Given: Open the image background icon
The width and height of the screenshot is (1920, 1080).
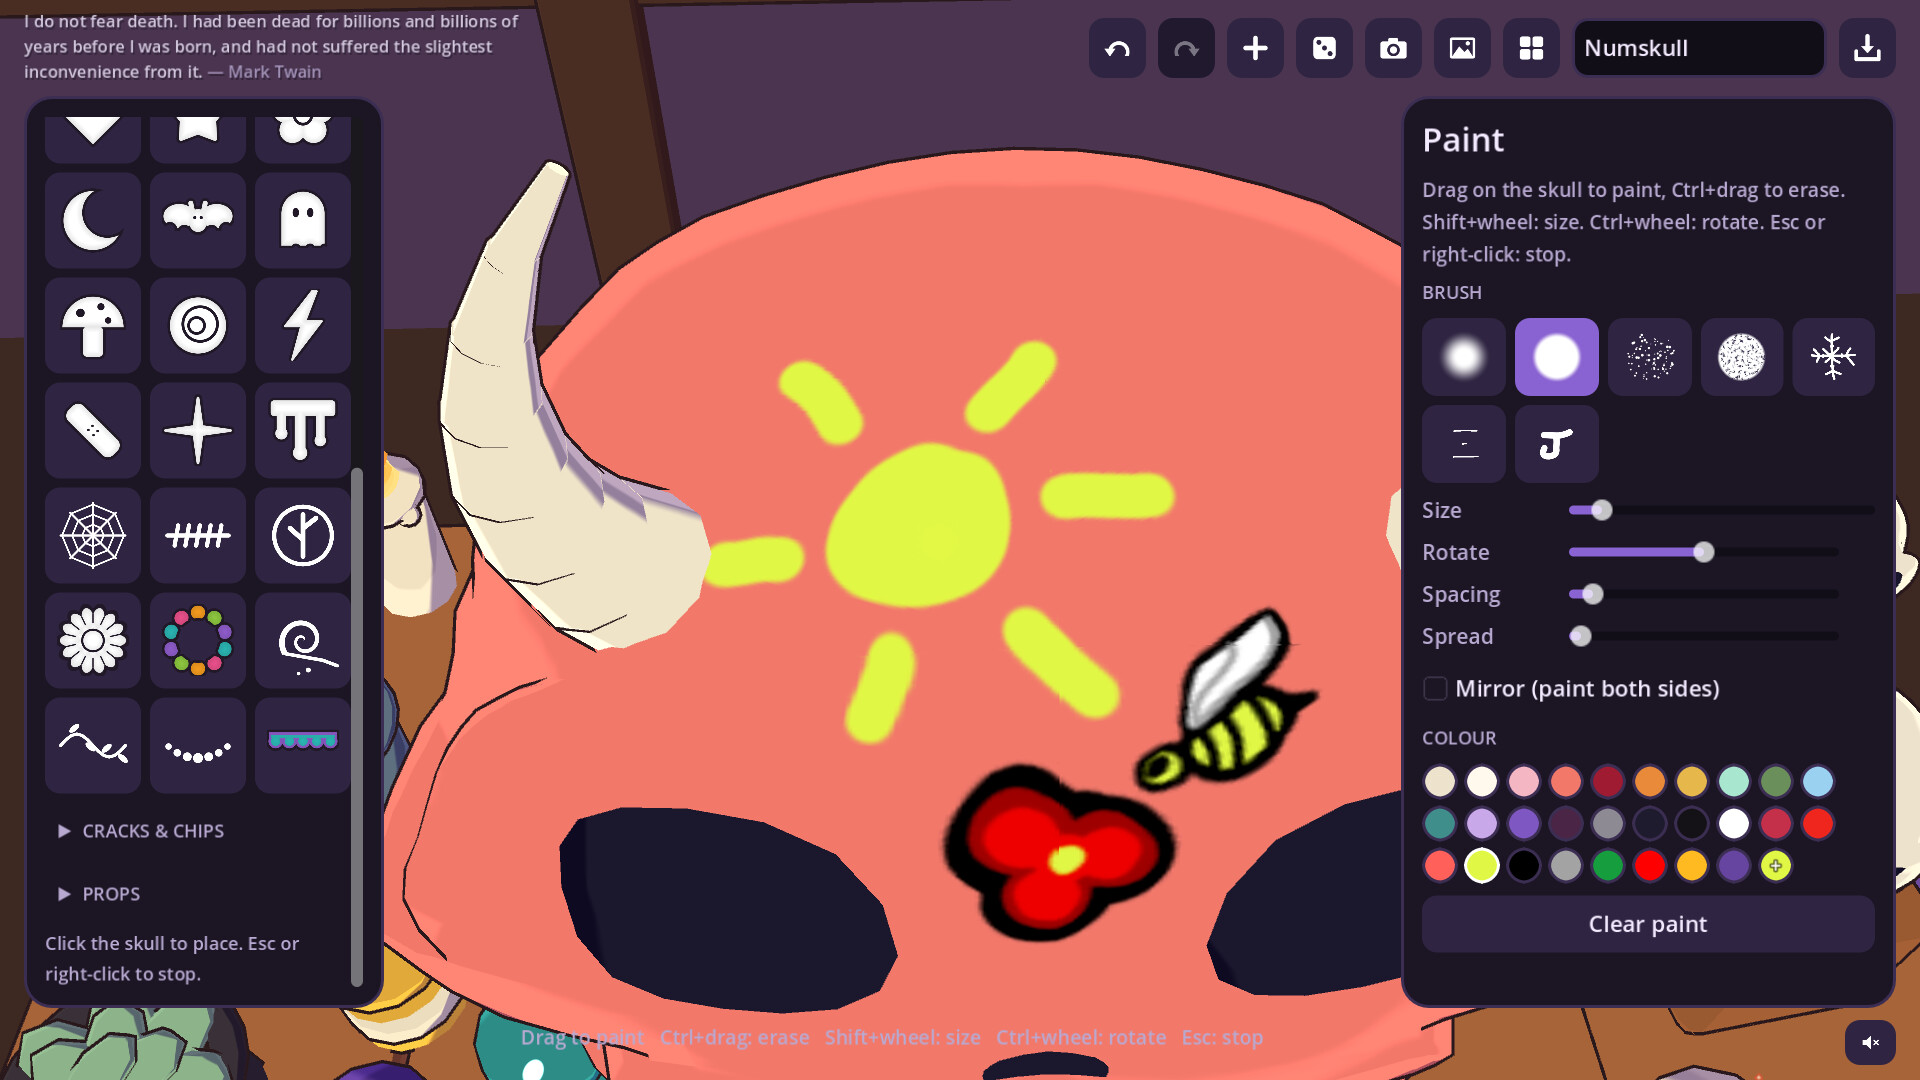Looking at the screenshot, I should (x=1462, y=48).
